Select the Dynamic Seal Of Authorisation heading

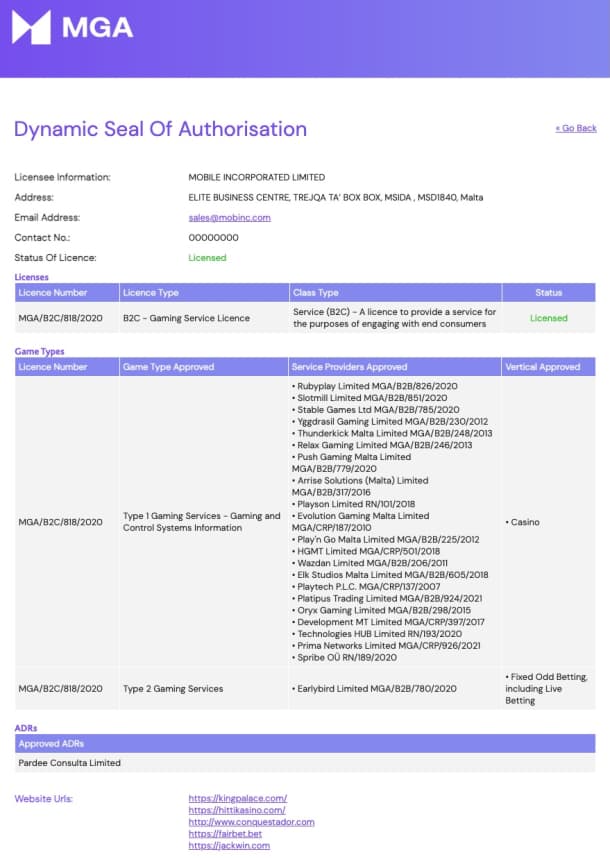pos(161,129)
